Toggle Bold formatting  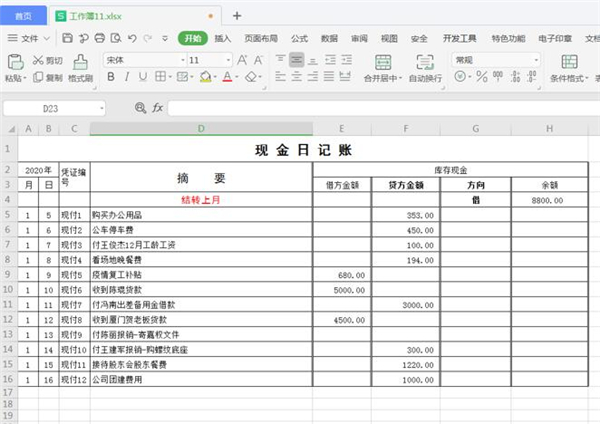(111, 77)
